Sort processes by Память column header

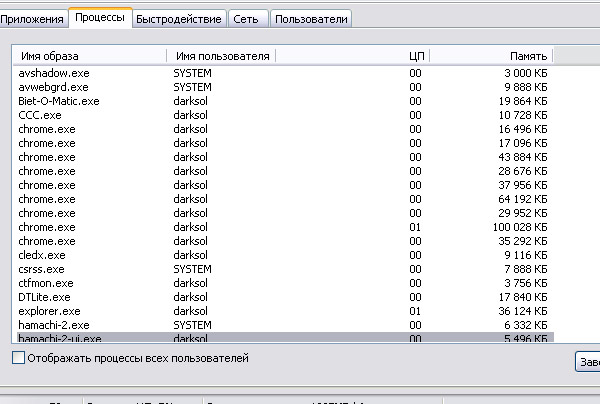(x=491, y=56)
